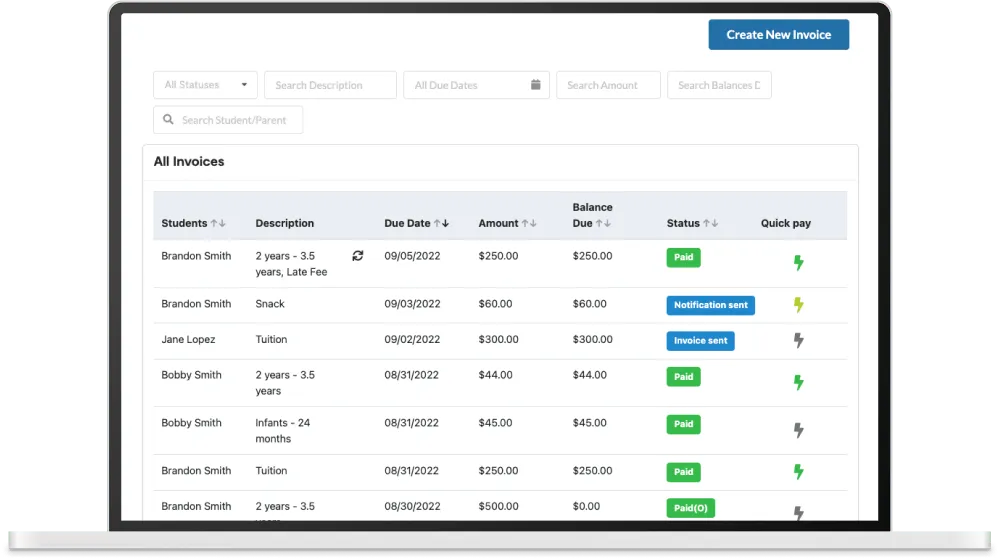The image size is (1000, 559).
Task: Click the Search Student/Parent field
Action: pyautogui.click(x=228, y=120)
